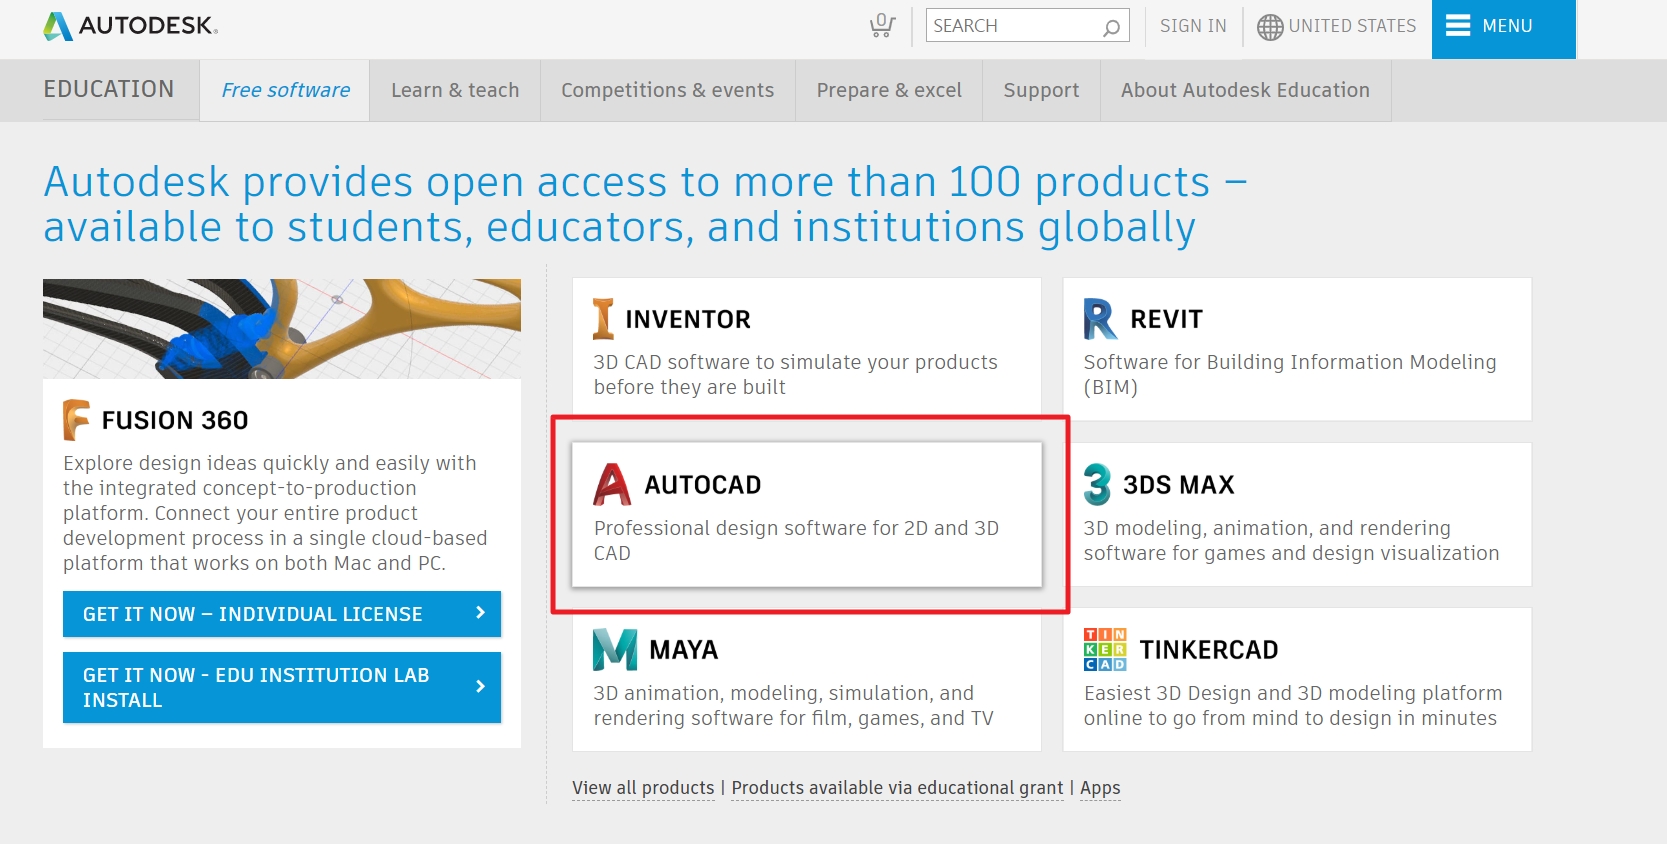Click the globe region icon
This screenshot has width=1667, height=844.
point(1270,27)
